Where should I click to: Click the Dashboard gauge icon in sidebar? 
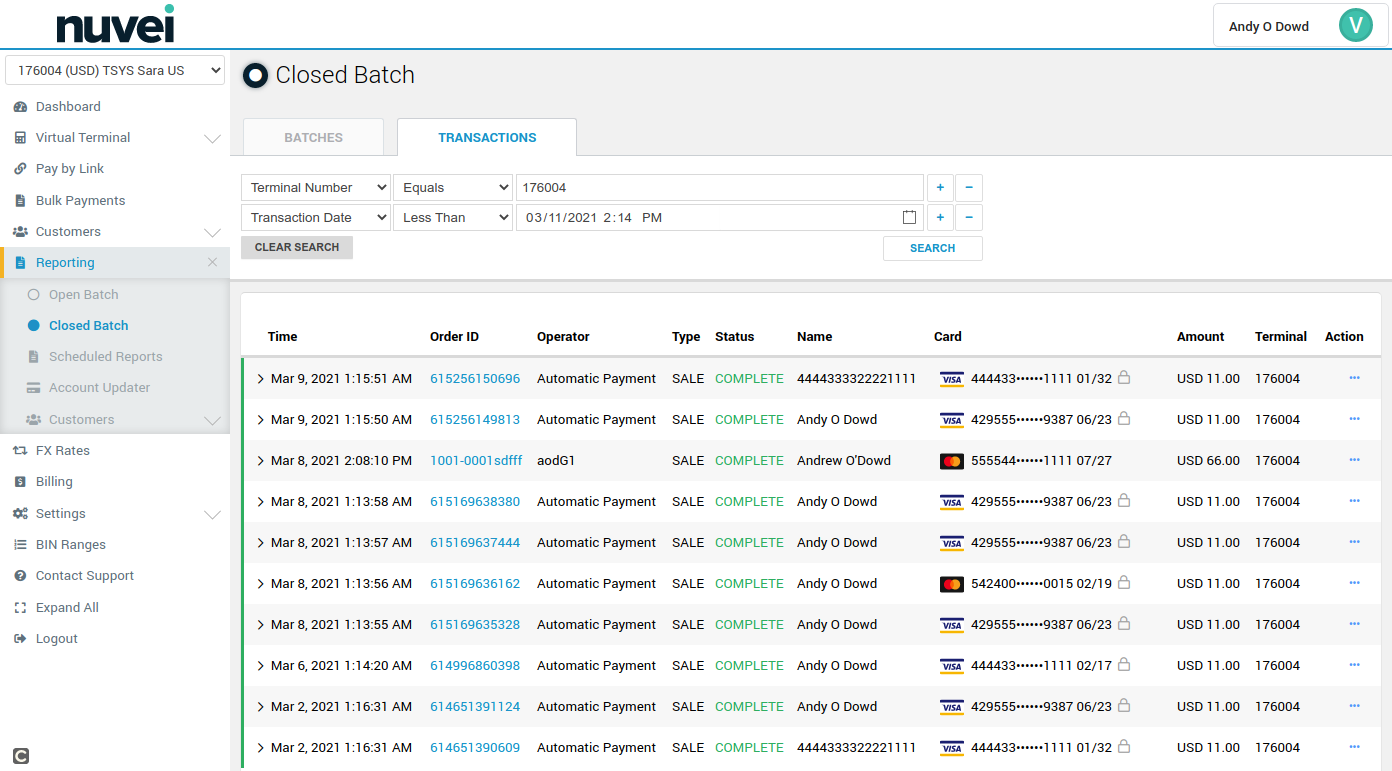(20, 107)
